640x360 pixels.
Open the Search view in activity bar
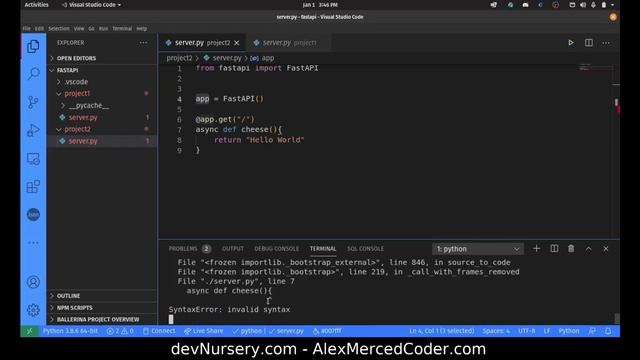click(x=33, y=74)
